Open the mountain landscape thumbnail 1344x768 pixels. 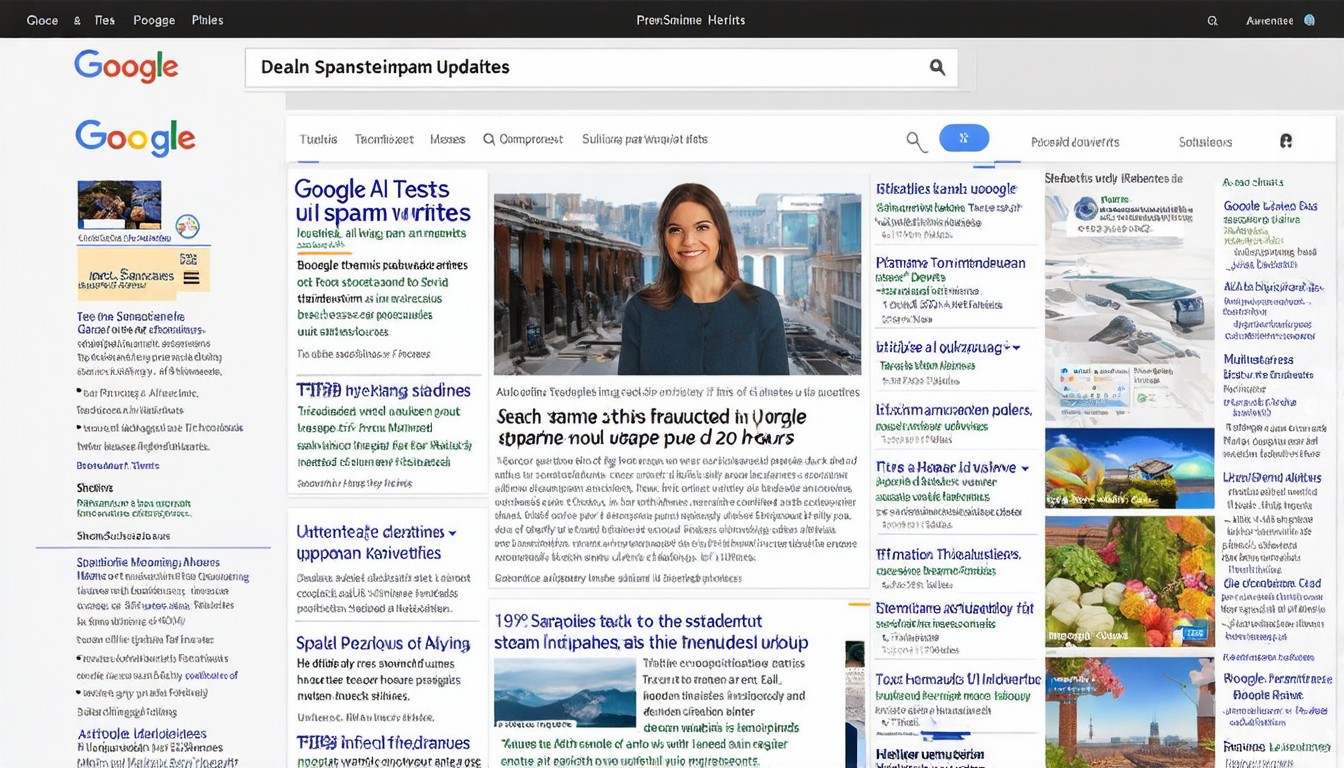[x=564, y=691]
